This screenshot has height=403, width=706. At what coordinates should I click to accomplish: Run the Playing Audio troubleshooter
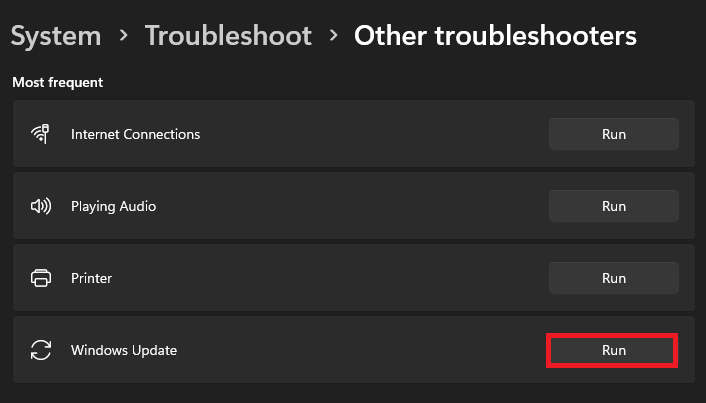613,206
